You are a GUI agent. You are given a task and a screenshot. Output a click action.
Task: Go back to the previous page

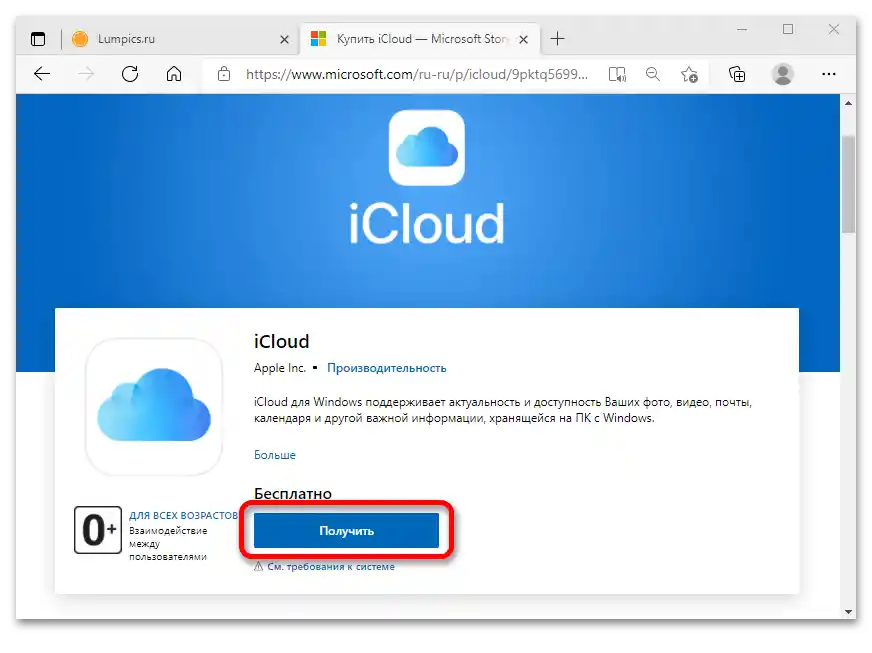(42, 73)
